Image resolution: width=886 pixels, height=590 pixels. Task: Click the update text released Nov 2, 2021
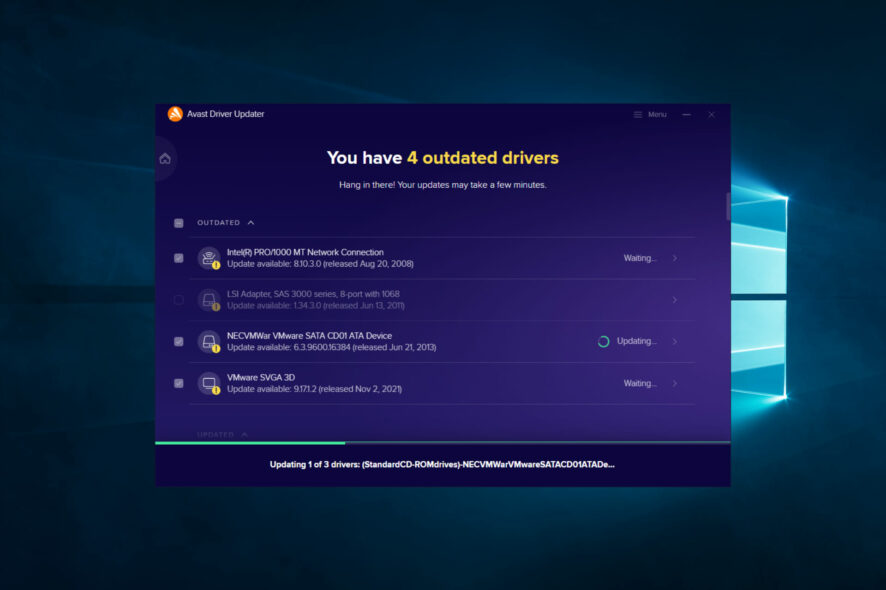(315, 389)
